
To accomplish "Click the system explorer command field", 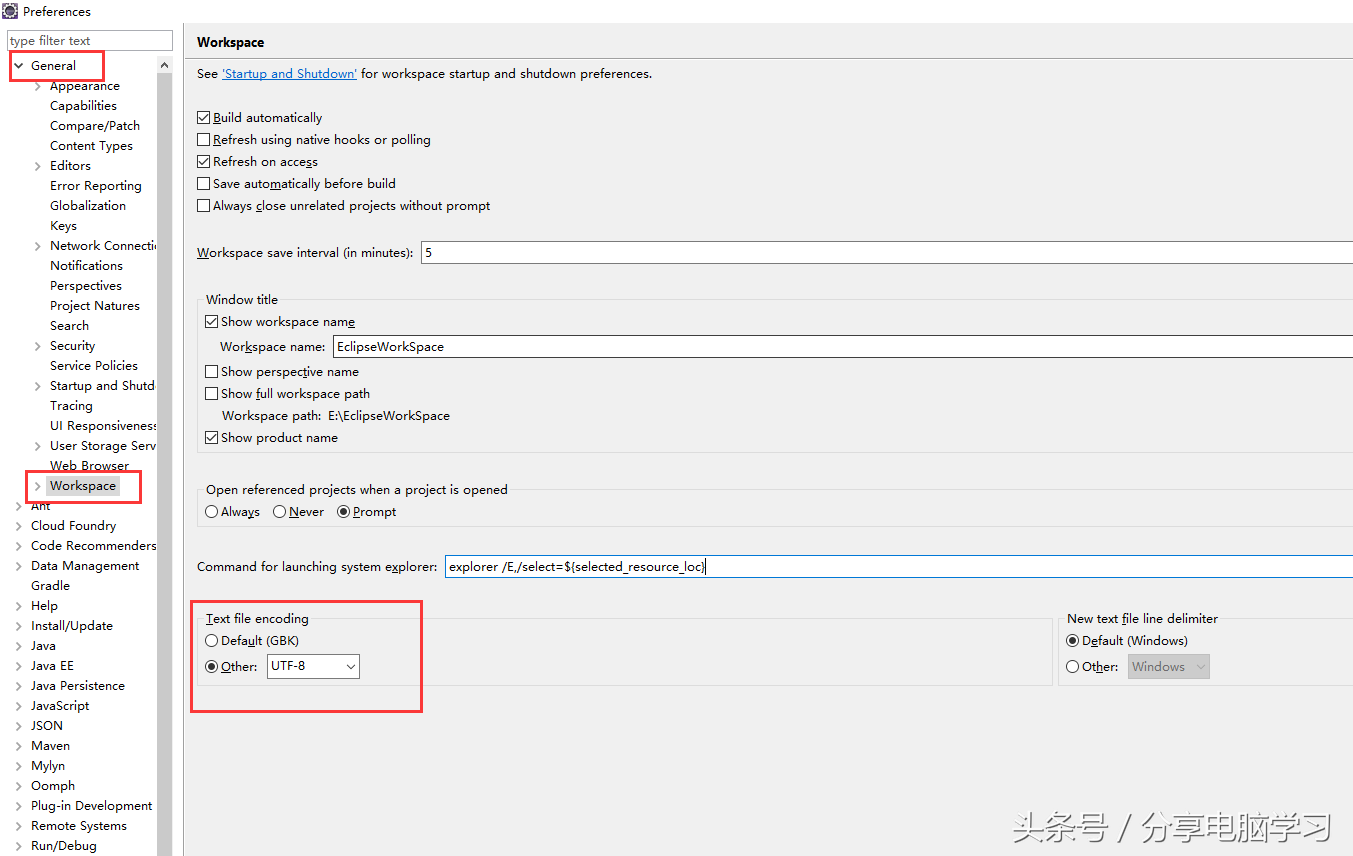I will pos(899,567).
